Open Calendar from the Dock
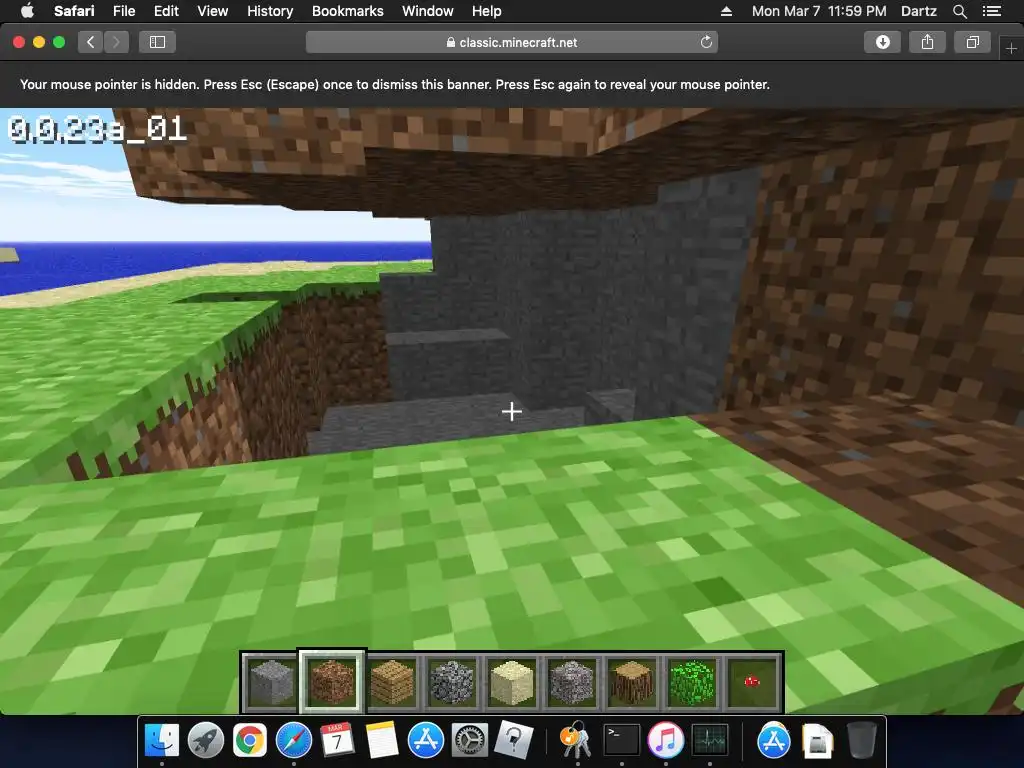Screen dimensions: 1024x768 tap(338, 741)
